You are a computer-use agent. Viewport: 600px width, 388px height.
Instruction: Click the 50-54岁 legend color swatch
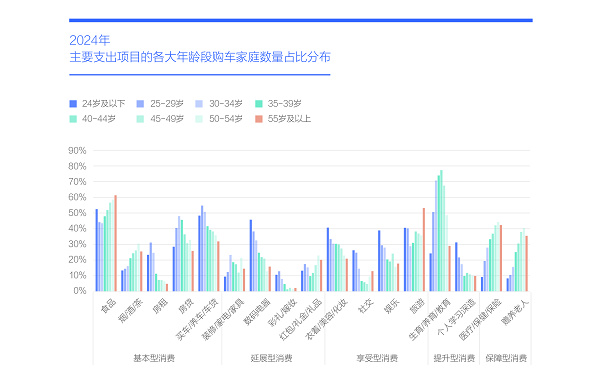(x=199, y=119)
